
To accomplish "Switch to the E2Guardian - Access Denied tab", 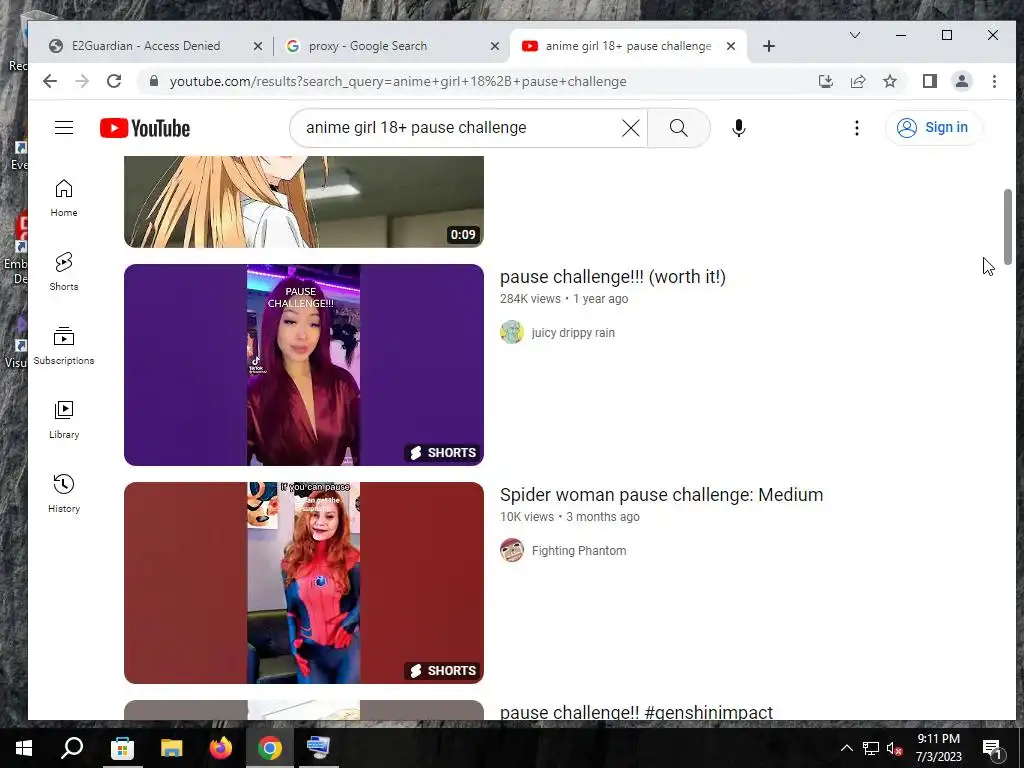I will pos(155,46).
